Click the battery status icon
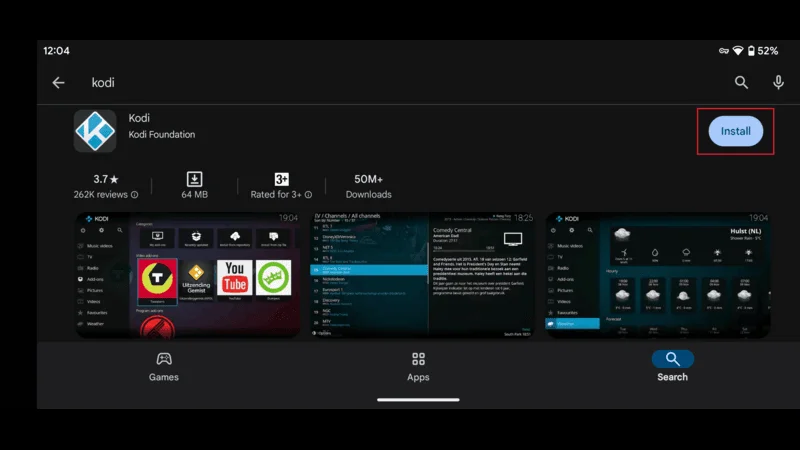The height and width of the screenshot is (450, 800). click(x=751, y=51)
